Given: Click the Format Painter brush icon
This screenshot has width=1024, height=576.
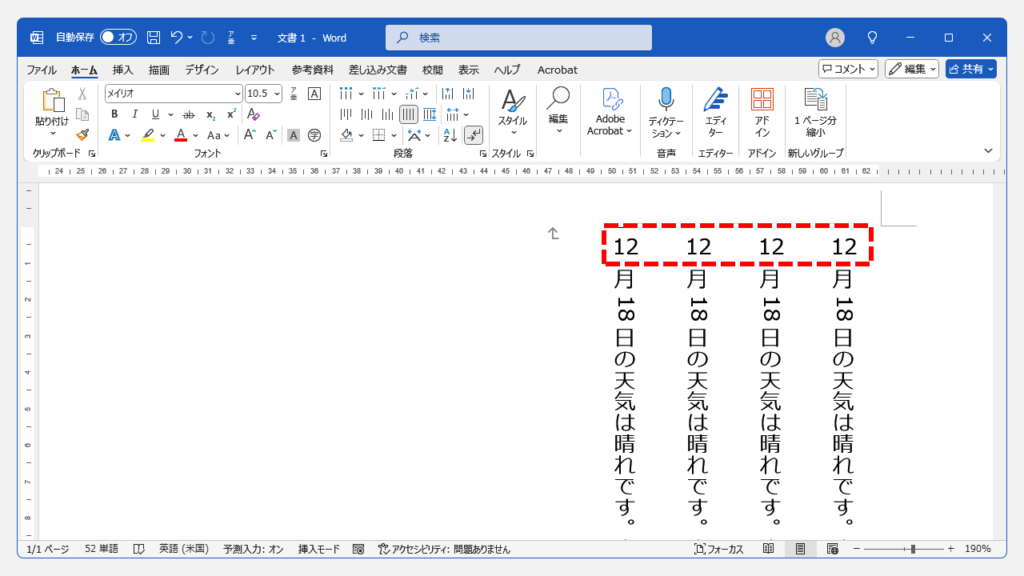Looking at the screenshot, I should coord(82,134).
